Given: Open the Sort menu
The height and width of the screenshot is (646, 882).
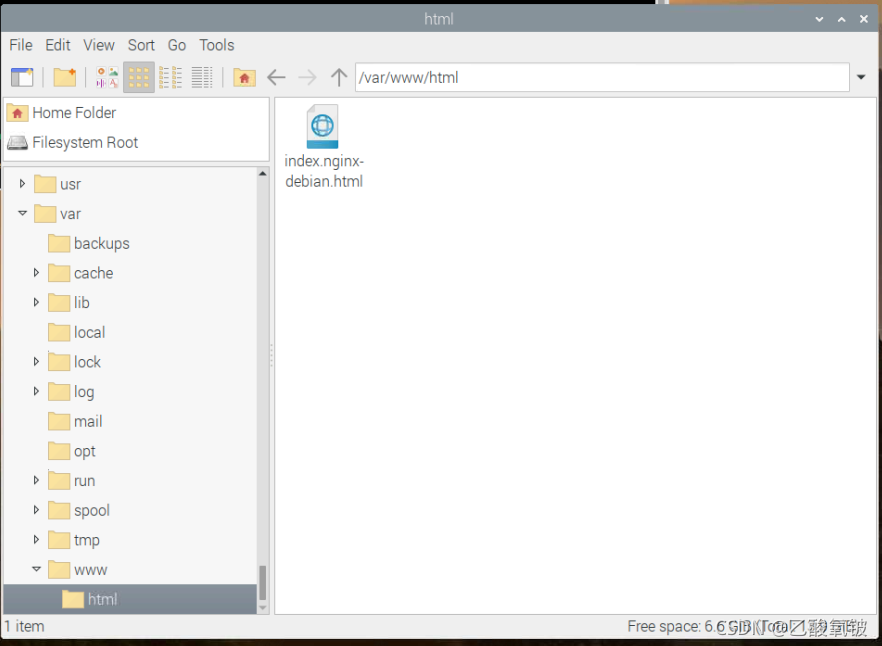Looking at the screenshot, I should click(141, 45).
